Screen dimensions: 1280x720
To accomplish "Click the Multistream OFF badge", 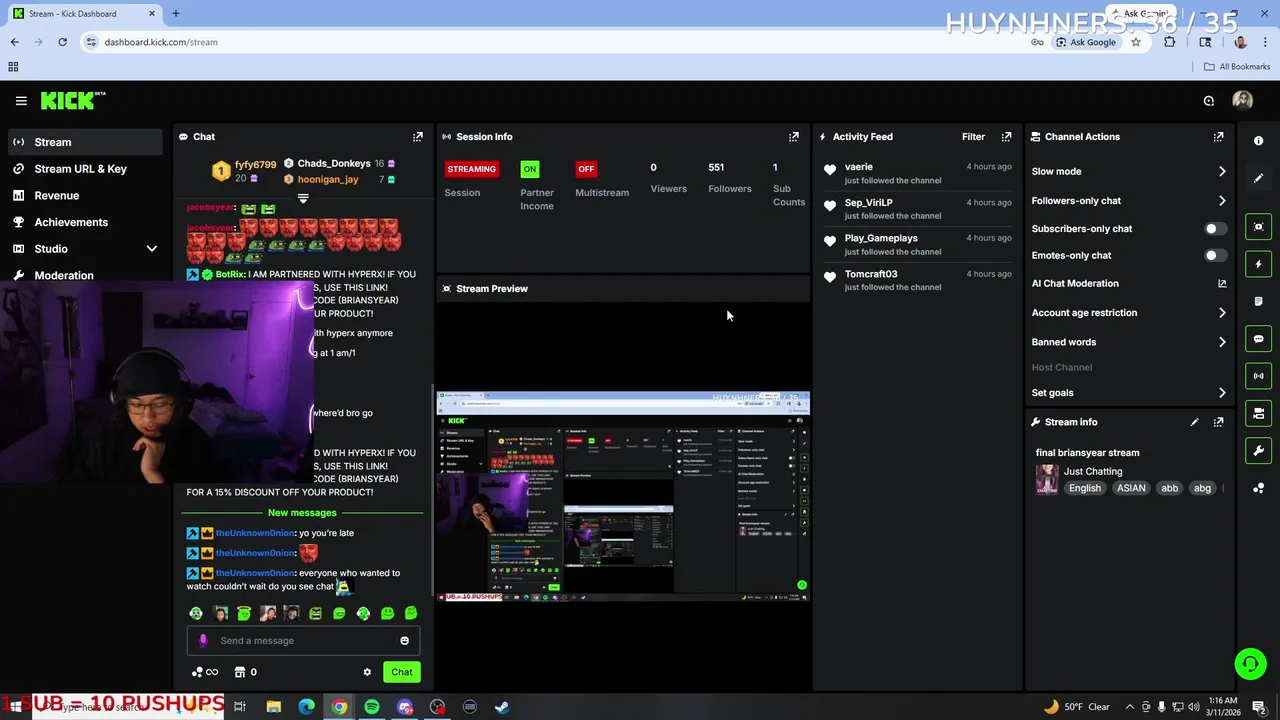I will click(x=586, y=169).
